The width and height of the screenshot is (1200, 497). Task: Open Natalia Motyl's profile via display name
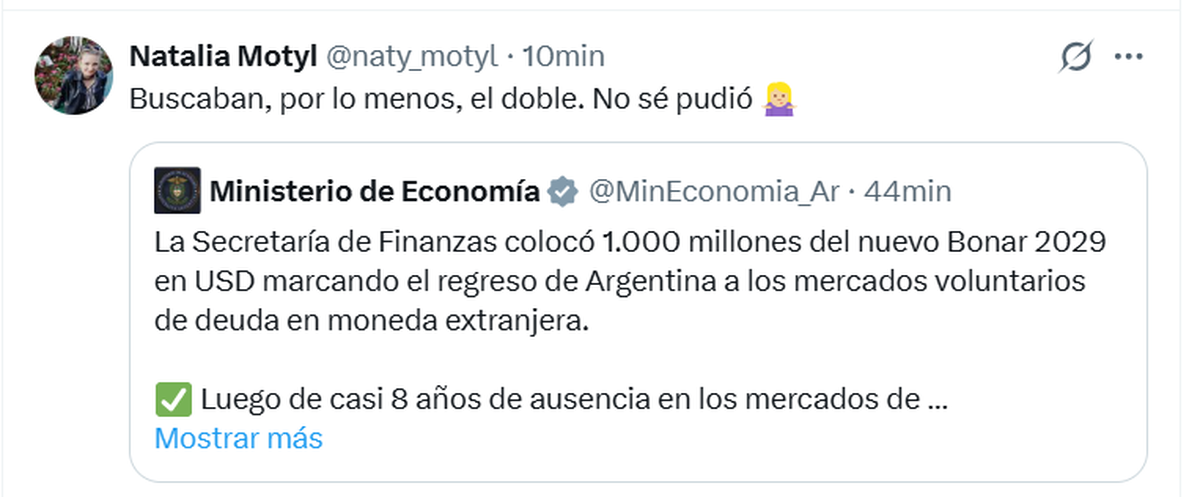[x=222, y=56]
